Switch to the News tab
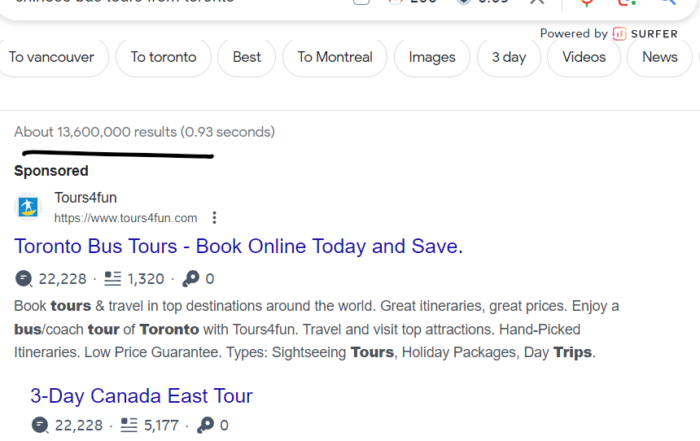 coord(660,58)
